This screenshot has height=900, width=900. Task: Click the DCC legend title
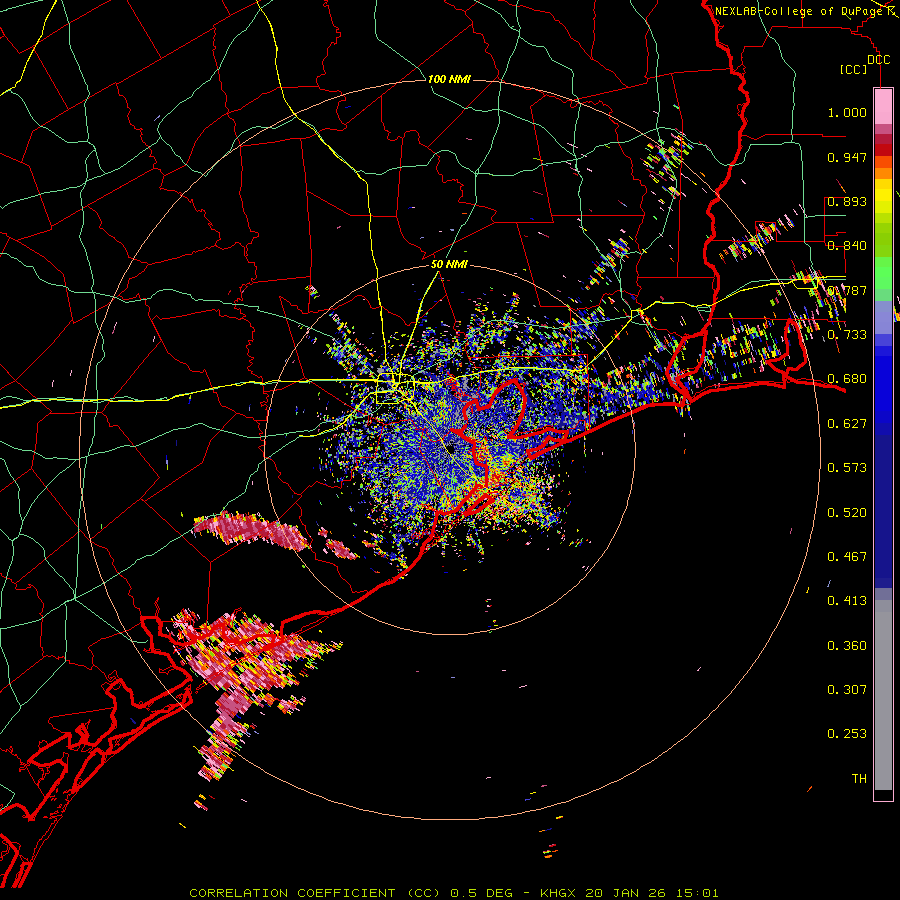pos(879,60)
